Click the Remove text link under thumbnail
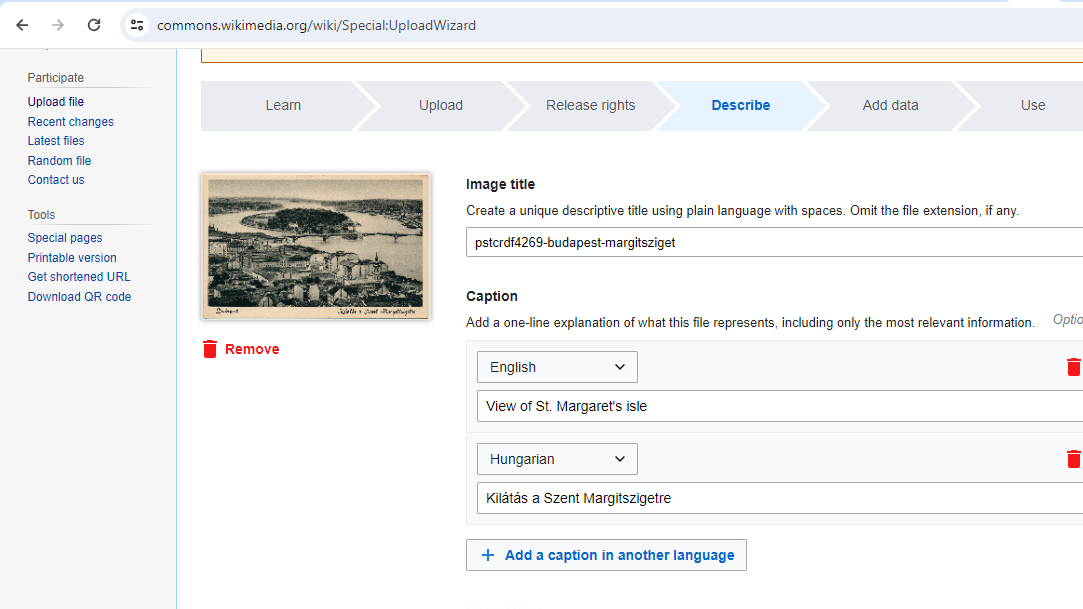 point(252,349)
